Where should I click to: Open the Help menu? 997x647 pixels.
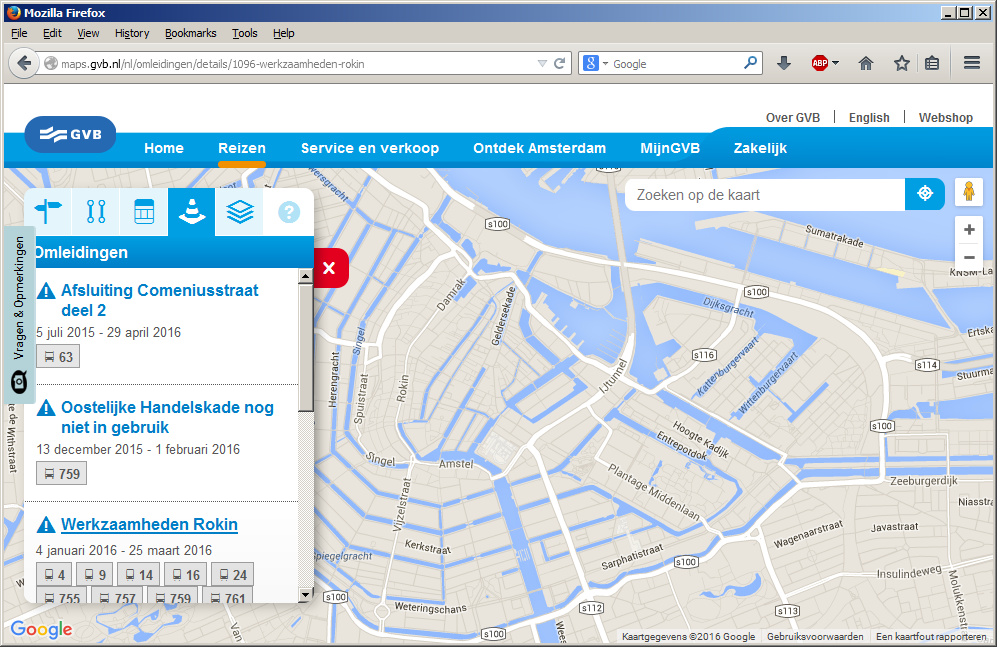click(284, 33)
